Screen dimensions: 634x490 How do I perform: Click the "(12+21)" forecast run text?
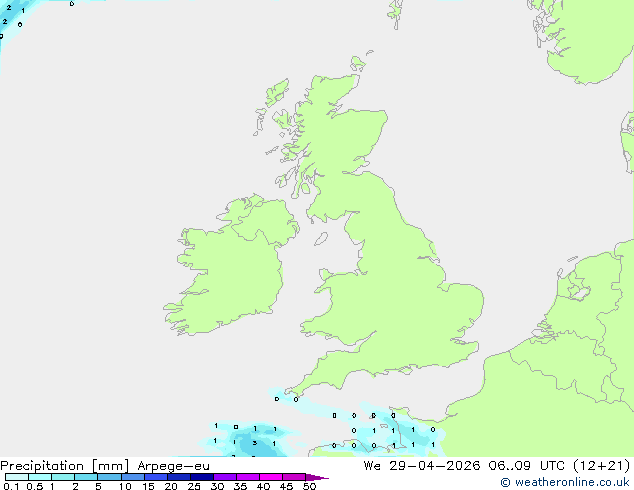click(602, 466)
